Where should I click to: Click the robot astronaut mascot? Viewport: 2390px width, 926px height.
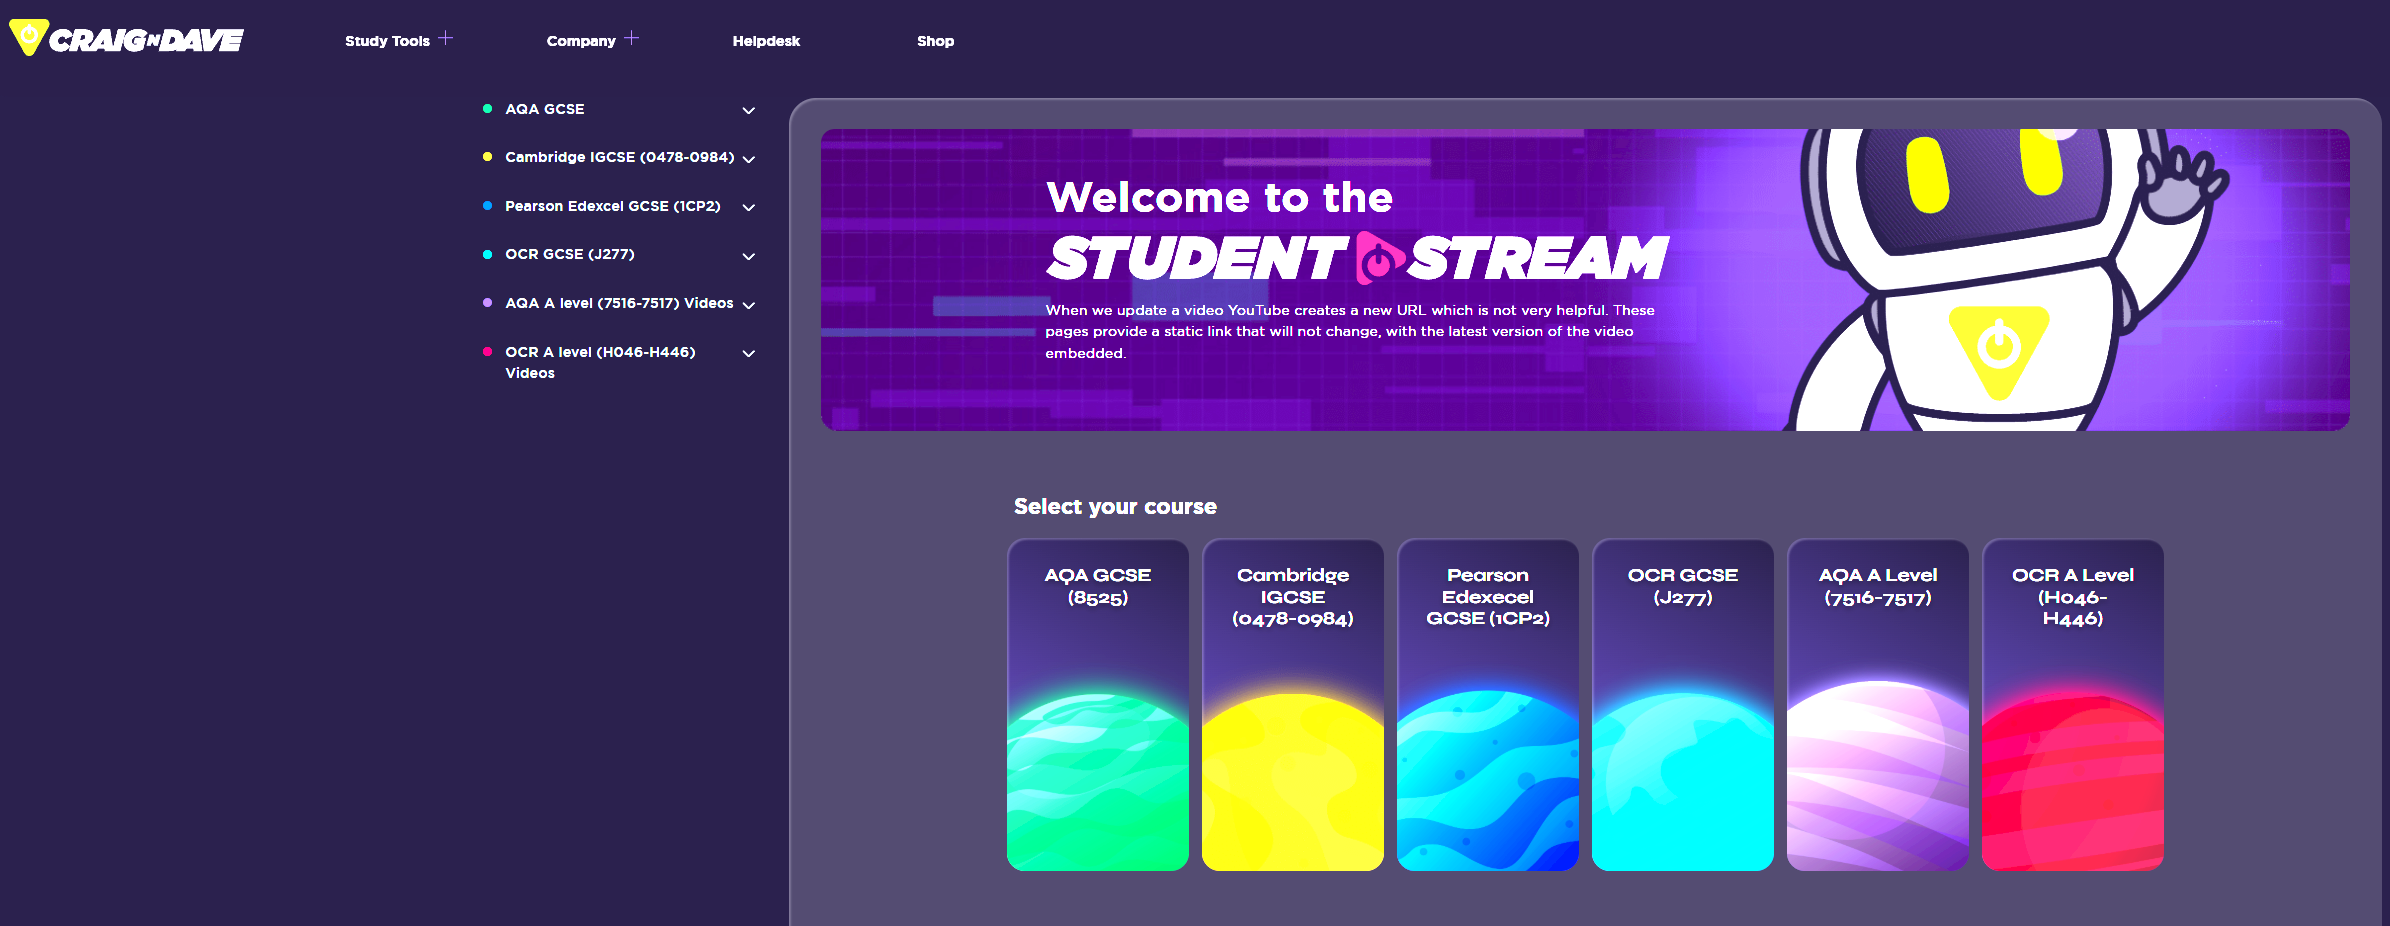pyautogui.click(x=2000, y=280)
